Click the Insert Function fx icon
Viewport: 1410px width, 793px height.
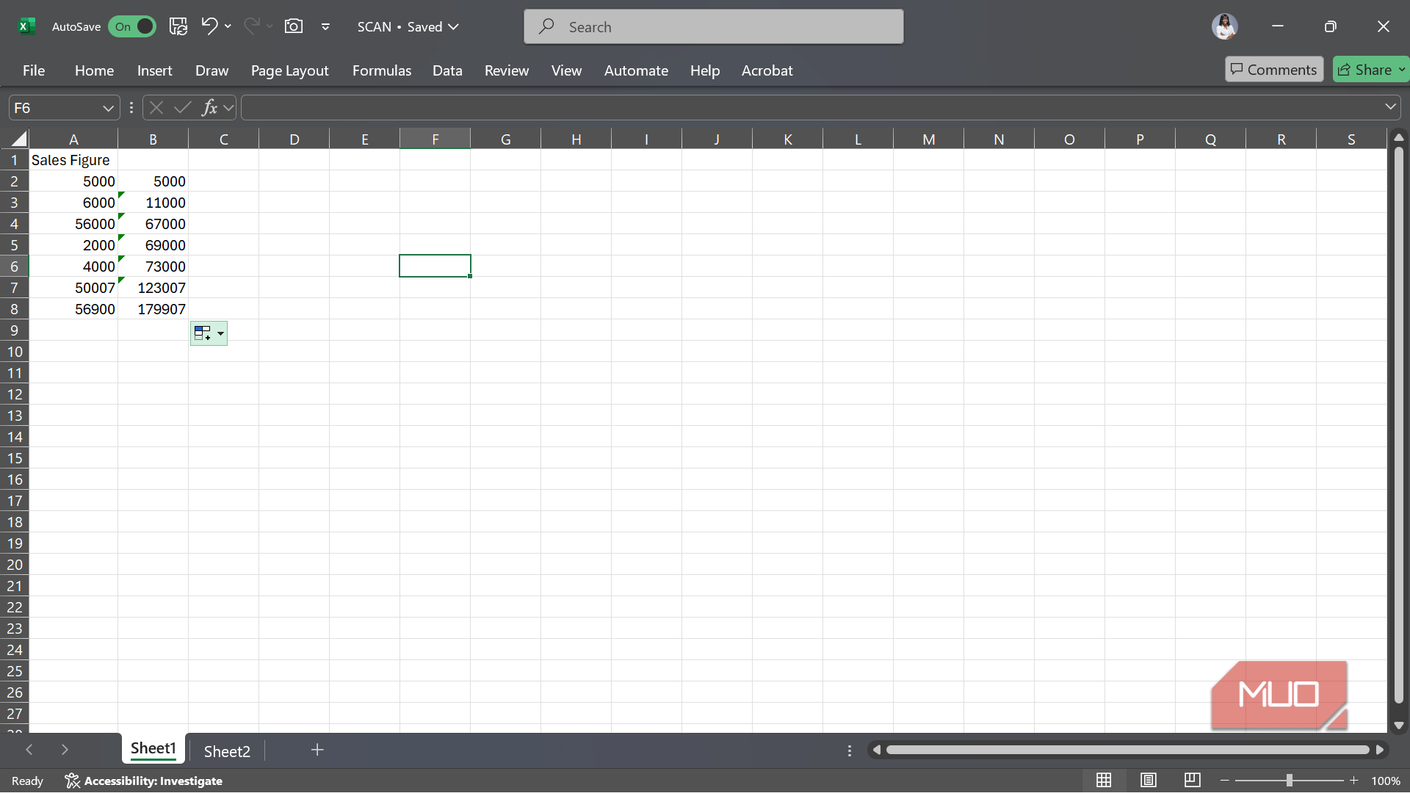click(x=209, y=107)
